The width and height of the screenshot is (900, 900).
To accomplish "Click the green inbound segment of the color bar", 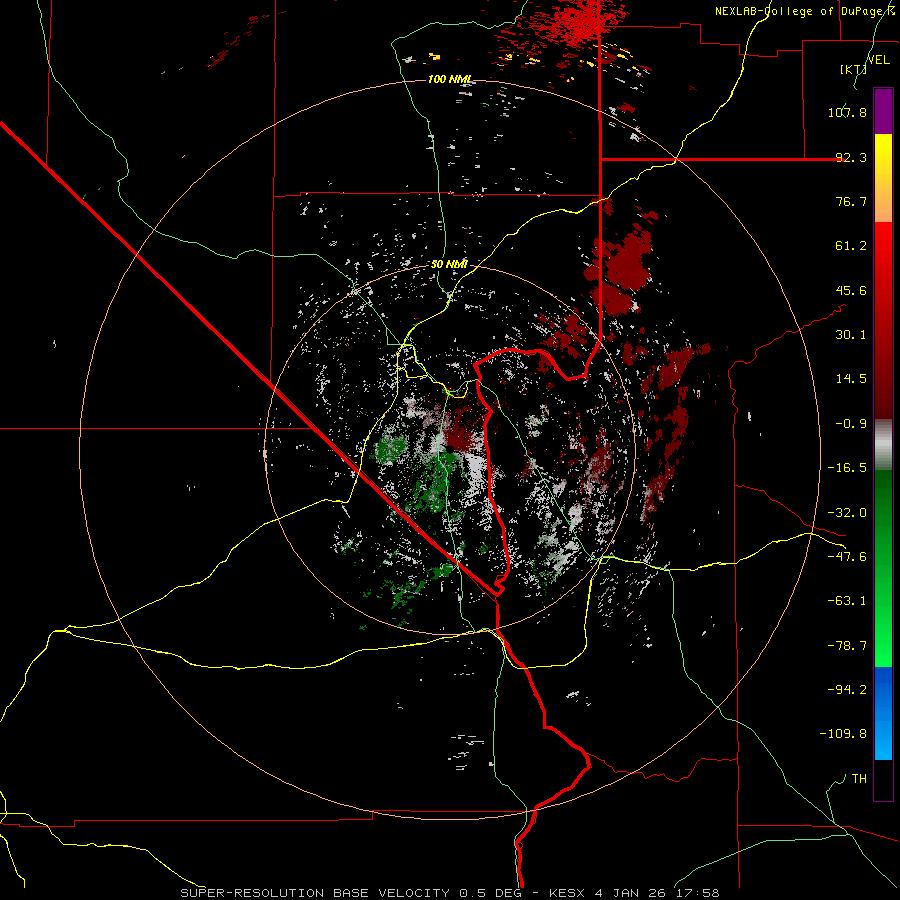I will pos(883,568).
